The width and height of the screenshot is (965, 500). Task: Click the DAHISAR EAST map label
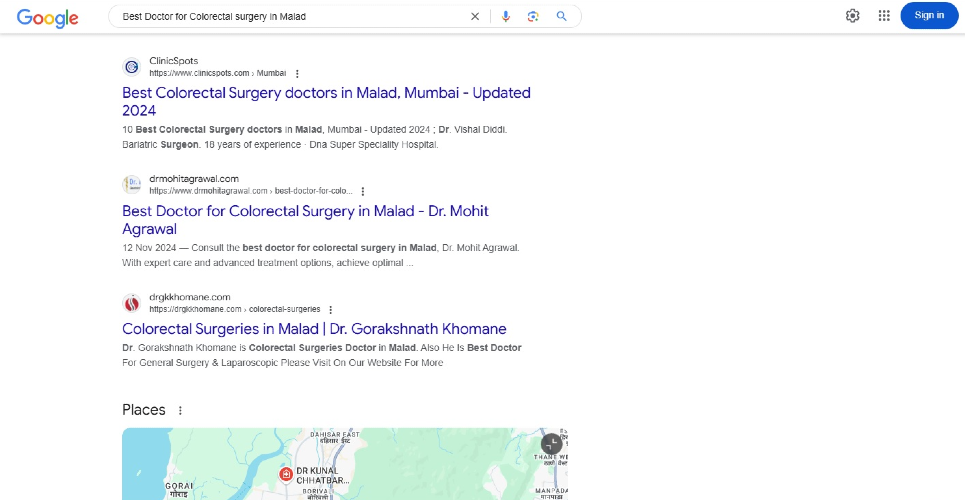pyautogui.click(x=335, y=437)
